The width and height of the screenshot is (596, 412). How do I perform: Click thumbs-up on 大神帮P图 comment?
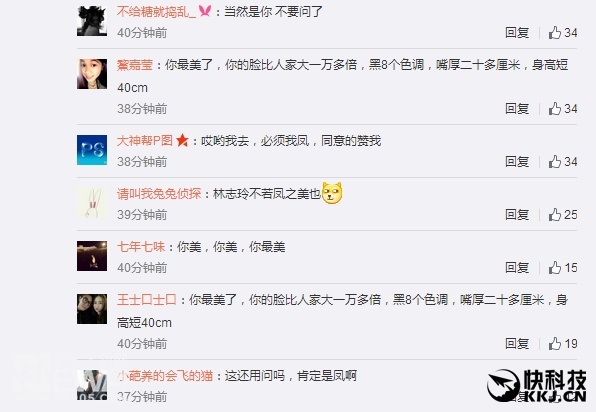tap(563, 162)
